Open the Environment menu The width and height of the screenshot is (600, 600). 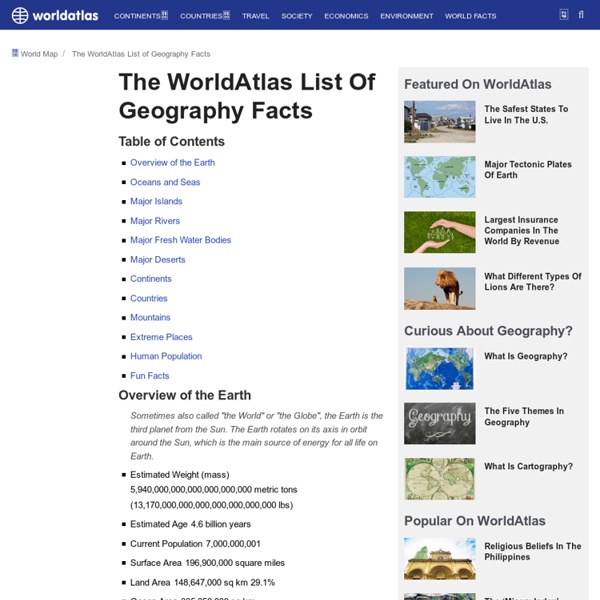(x=406, y=16)
